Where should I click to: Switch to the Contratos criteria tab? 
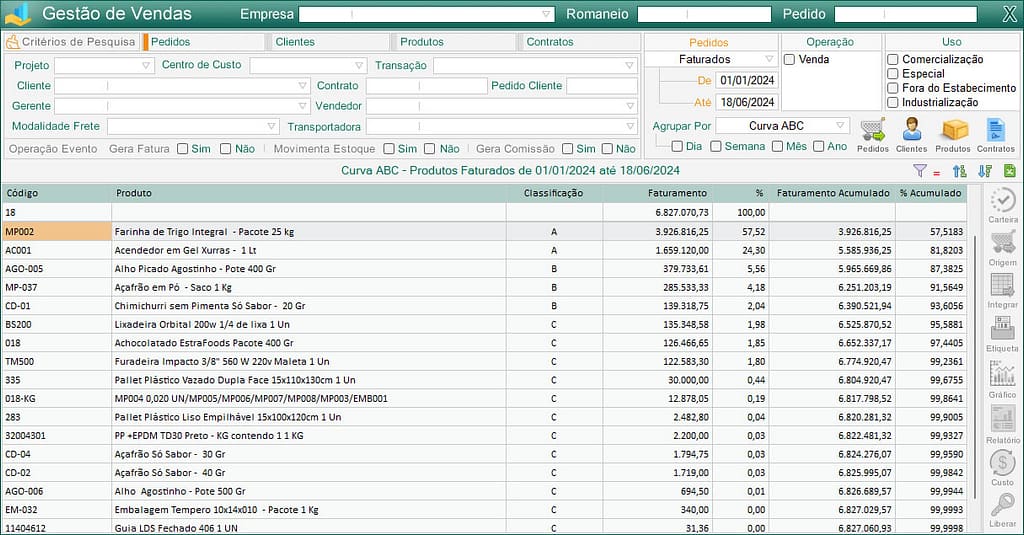coord(579,42)
